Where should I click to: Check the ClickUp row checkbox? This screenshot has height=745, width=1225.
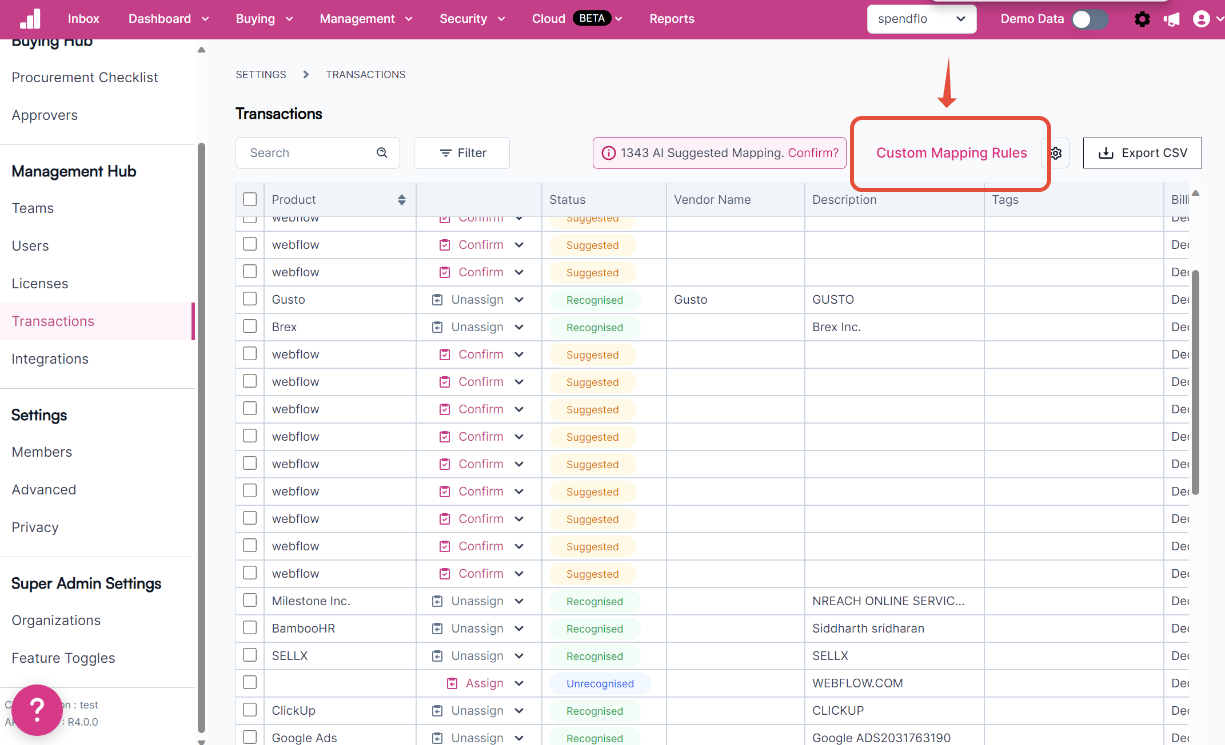coord(250,710)
